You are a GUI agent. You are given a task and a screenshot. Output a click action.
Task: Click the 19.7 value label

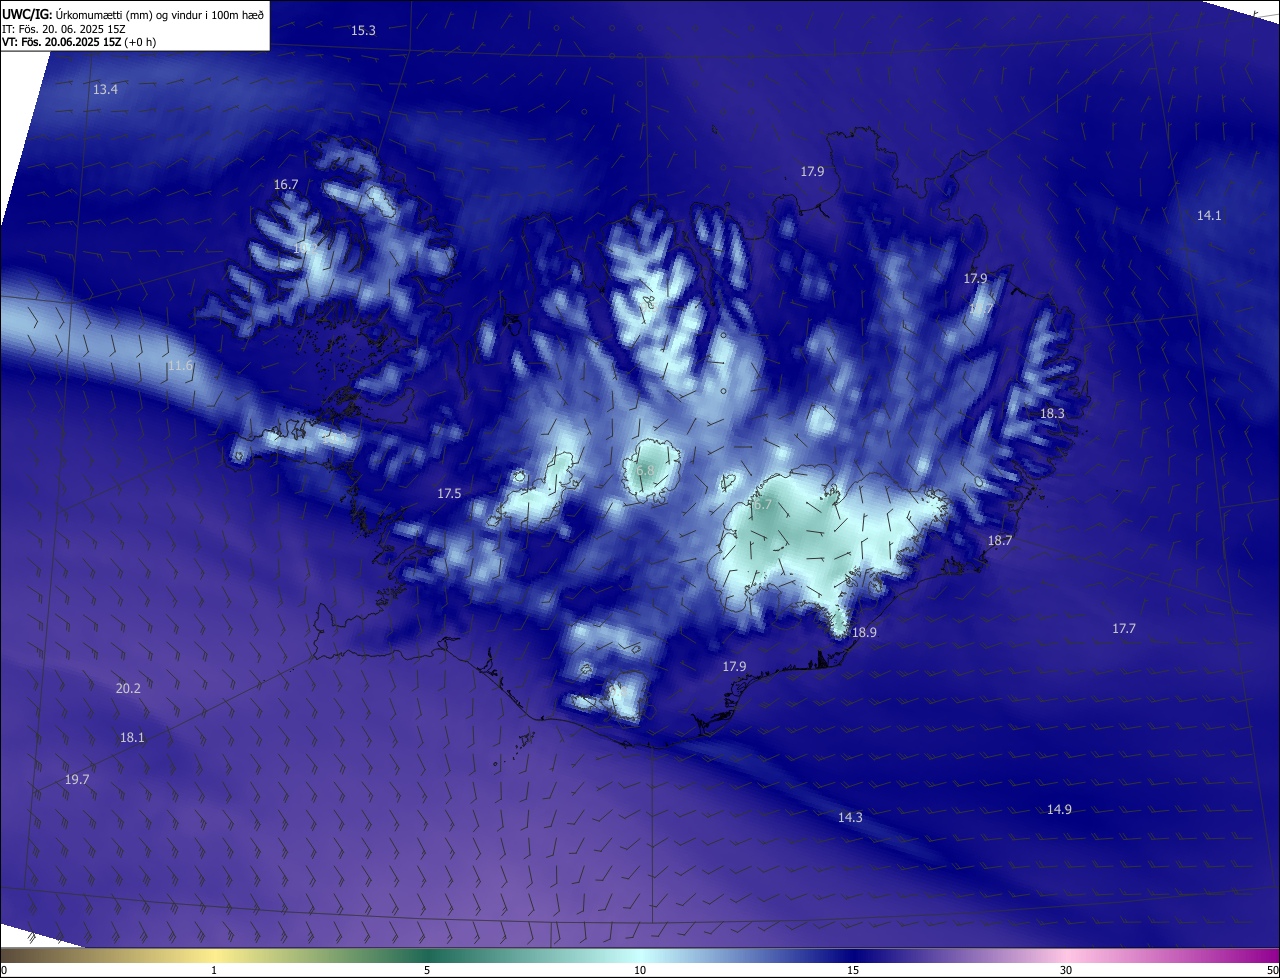tap(77, 780)
